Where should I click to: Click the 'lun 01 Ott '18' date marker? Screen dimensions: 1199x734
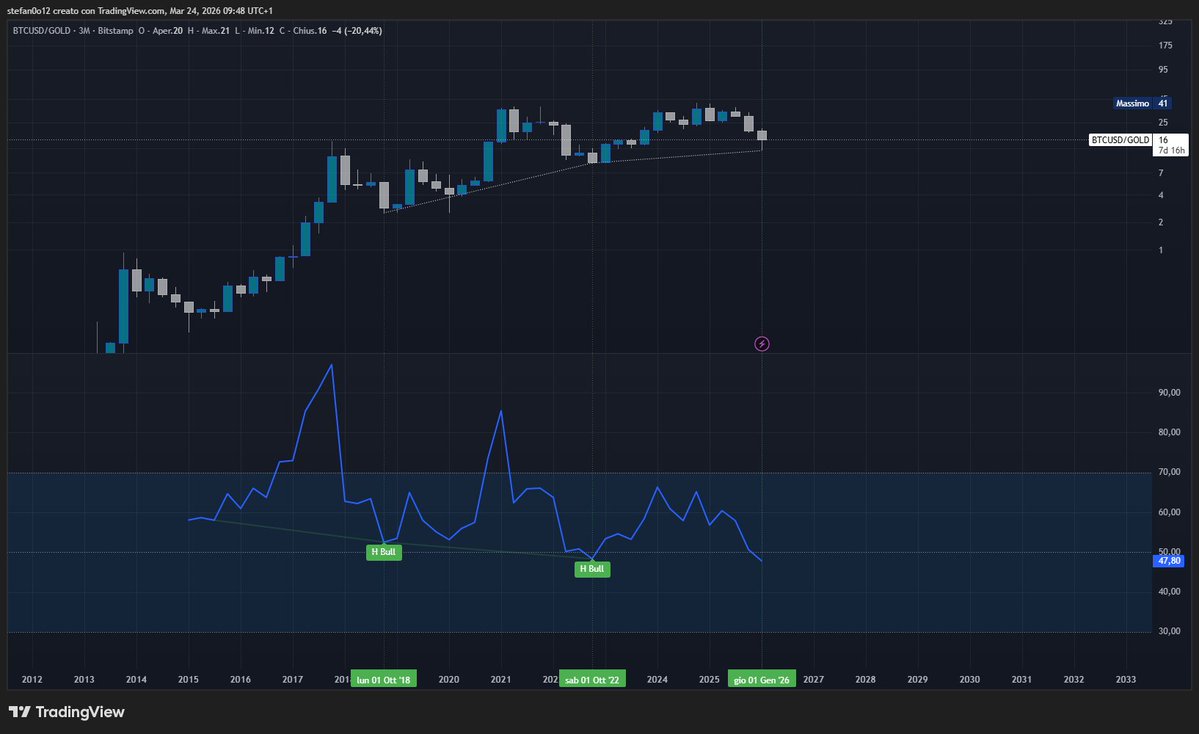click(384, 679)
